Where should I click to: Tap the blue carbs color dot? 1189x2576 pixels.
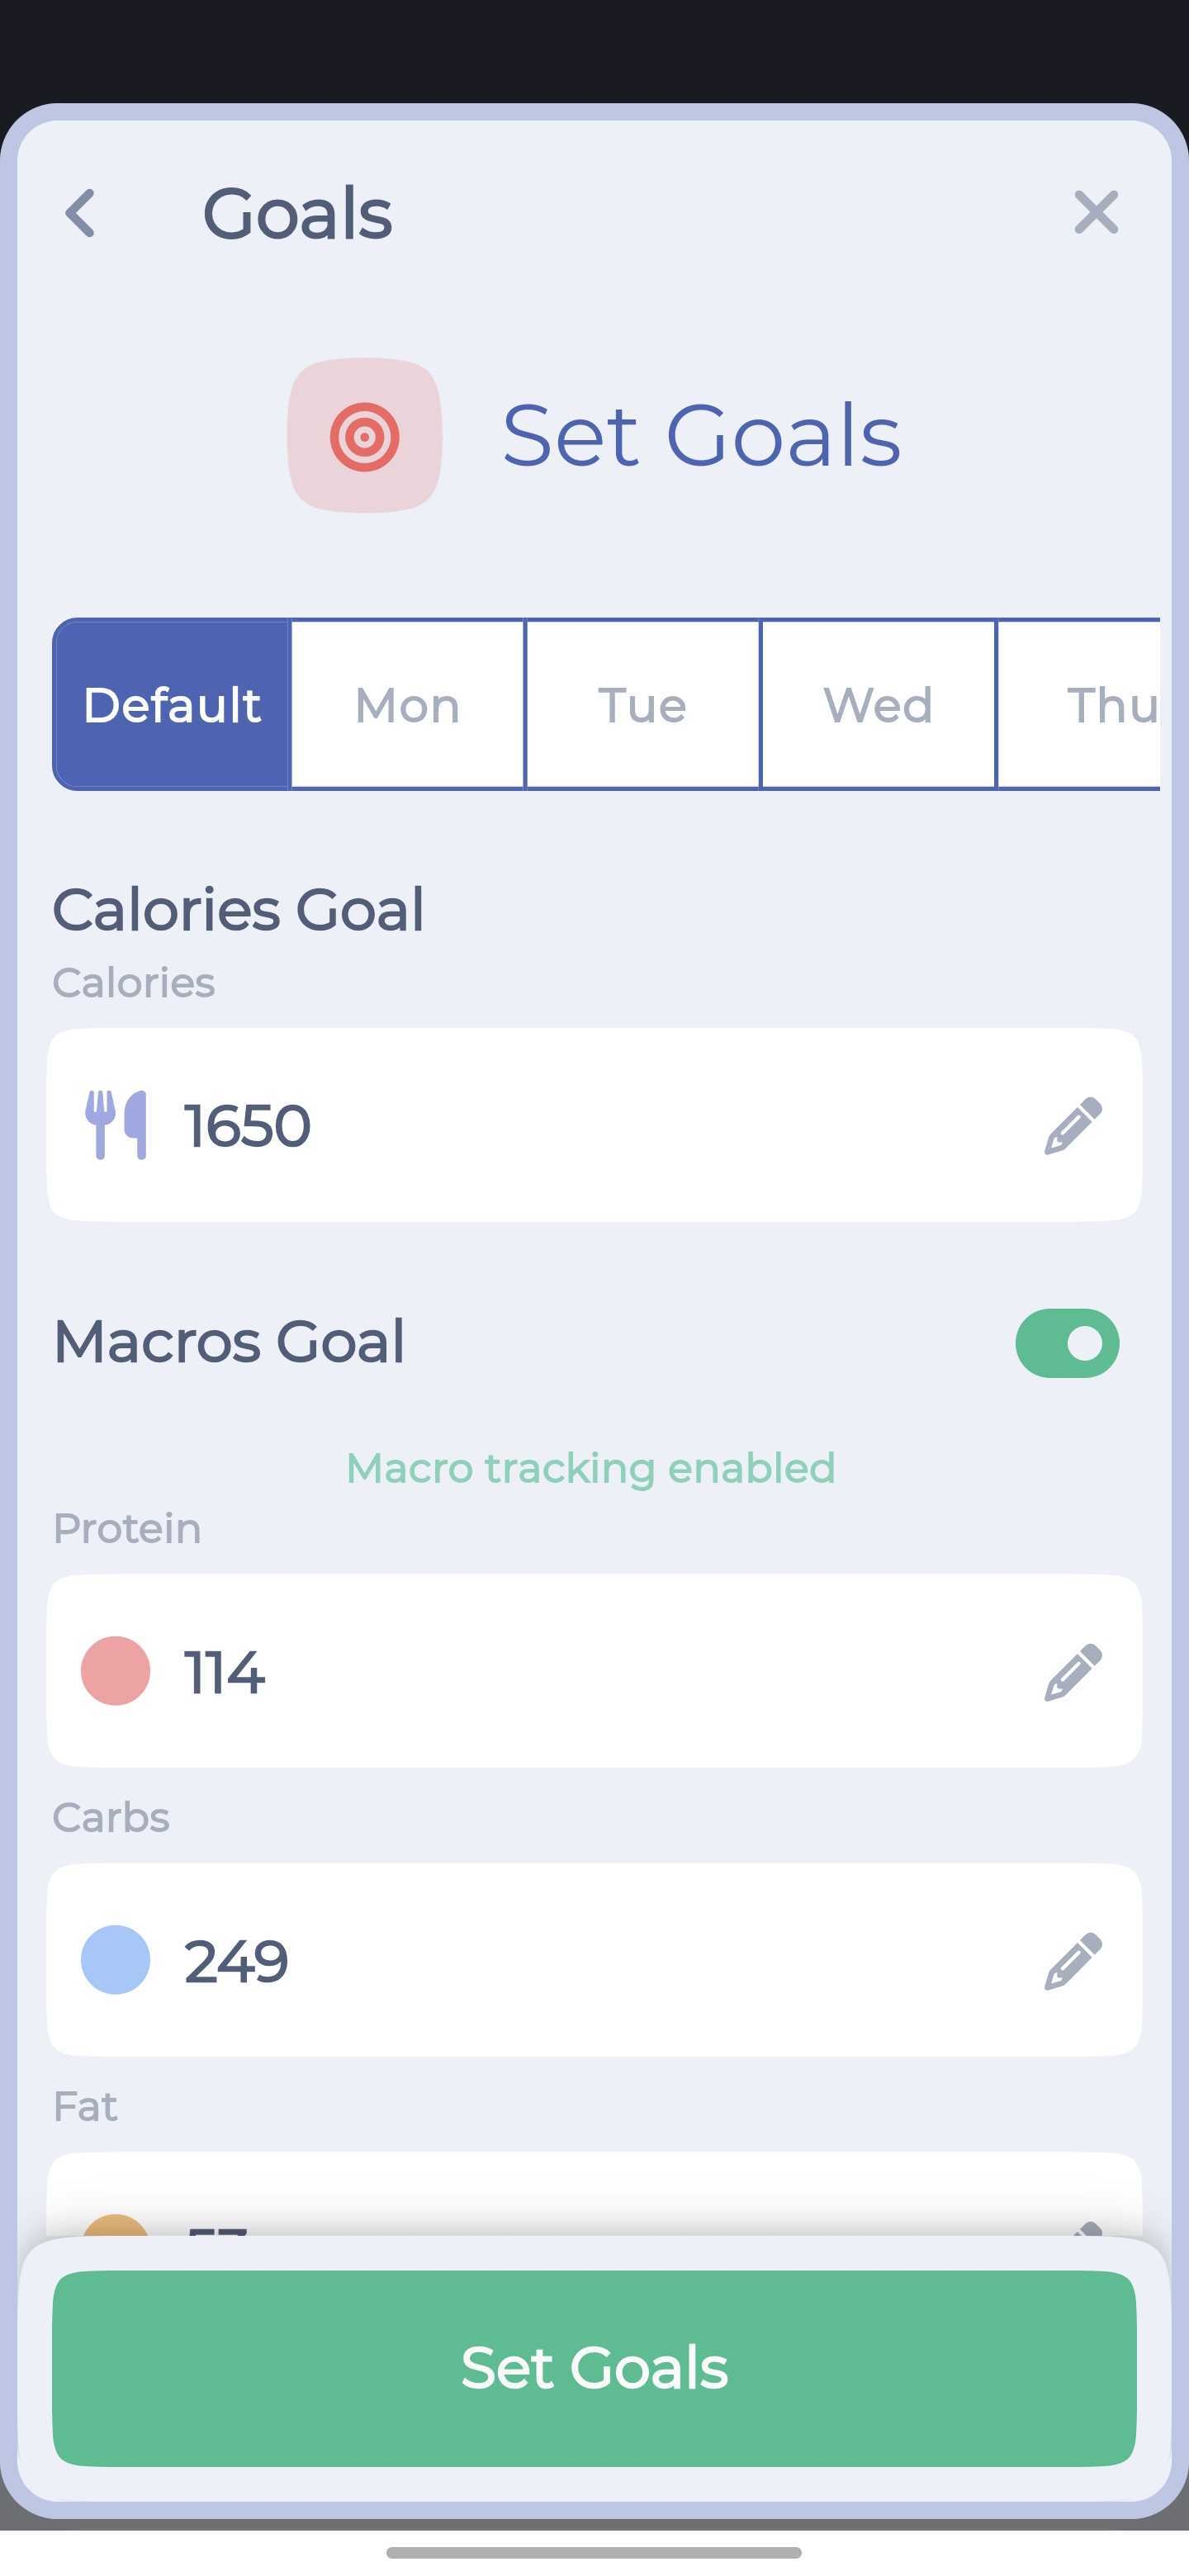tap(116, 1960)
